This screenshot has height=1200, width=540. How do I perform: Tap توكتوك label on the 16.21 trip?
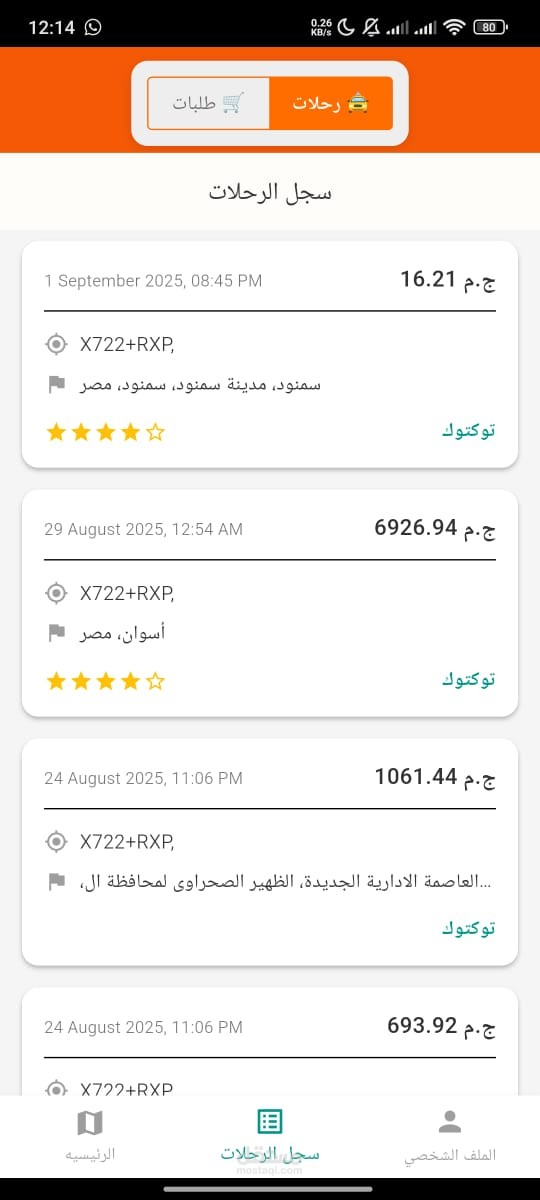coord(469,431)
